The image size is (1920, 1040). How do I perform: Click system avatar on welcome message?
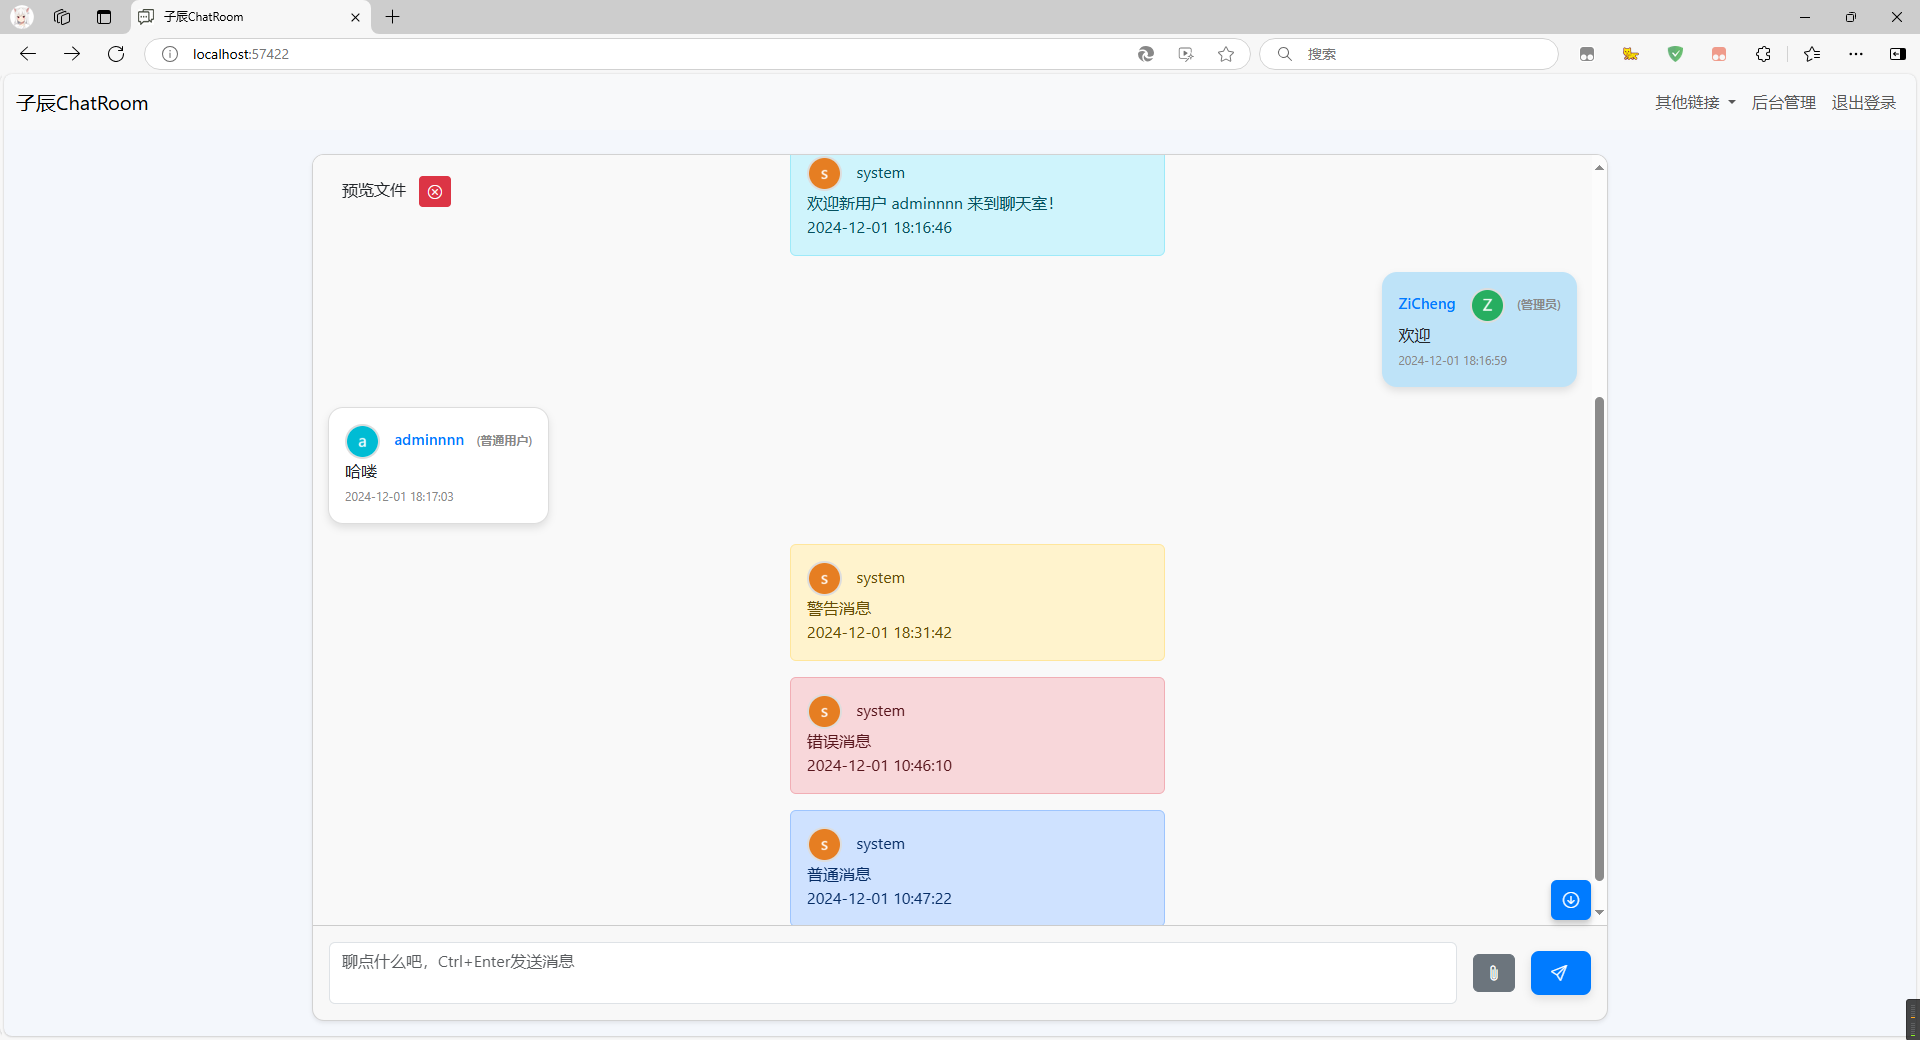(x=824, y=174)
